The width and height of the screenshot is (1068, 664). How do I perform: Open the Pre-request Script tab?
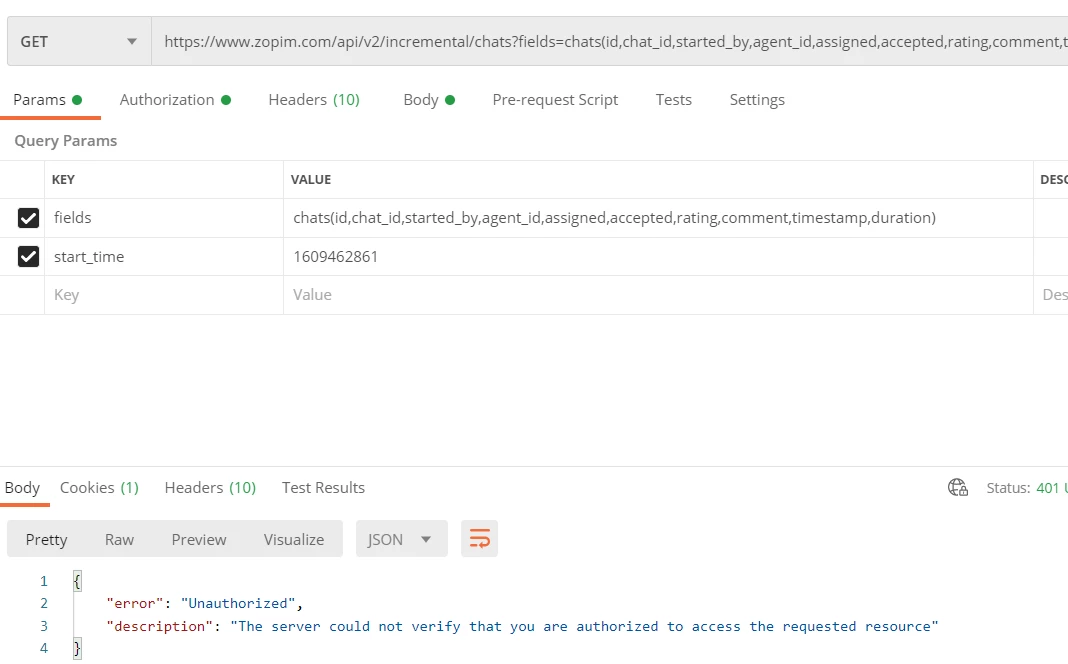(x=555, y=99)
